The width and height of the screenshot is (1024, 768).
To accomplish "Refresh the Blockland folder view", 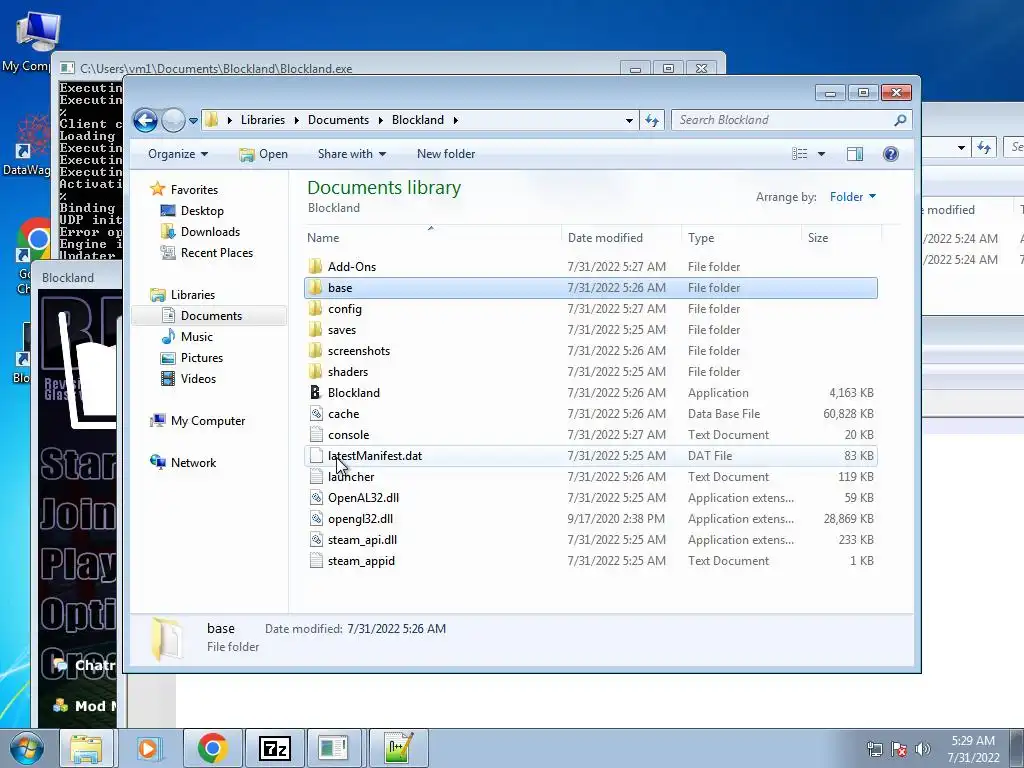I will [x=652, y=120].
